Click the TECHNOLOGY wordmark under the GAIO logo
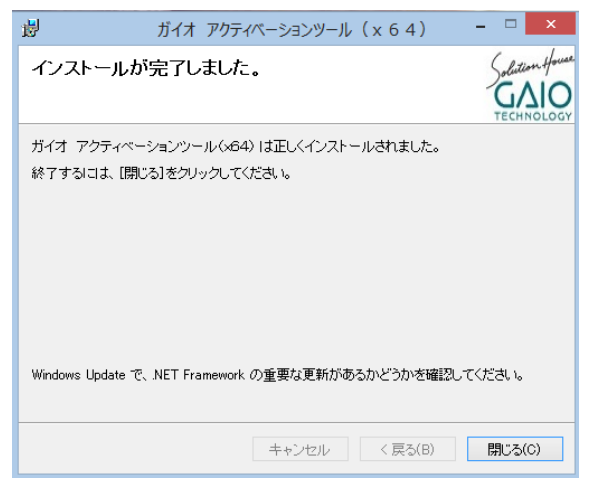Viewport: 590px width, 487px height. [x=533, y=116]
